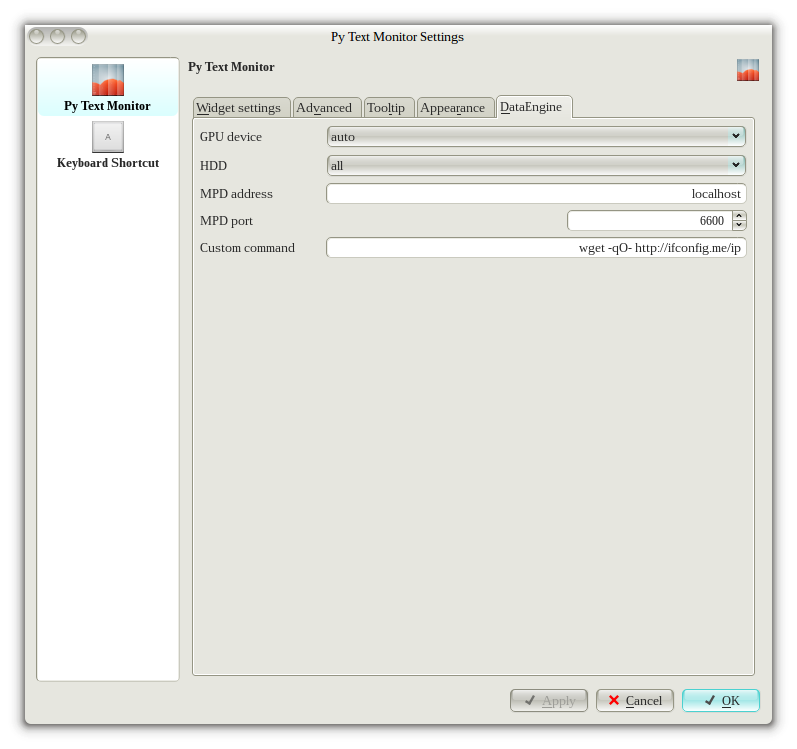
Task: Switch to the Widget settings tab
Action: [x=239, y=108]
